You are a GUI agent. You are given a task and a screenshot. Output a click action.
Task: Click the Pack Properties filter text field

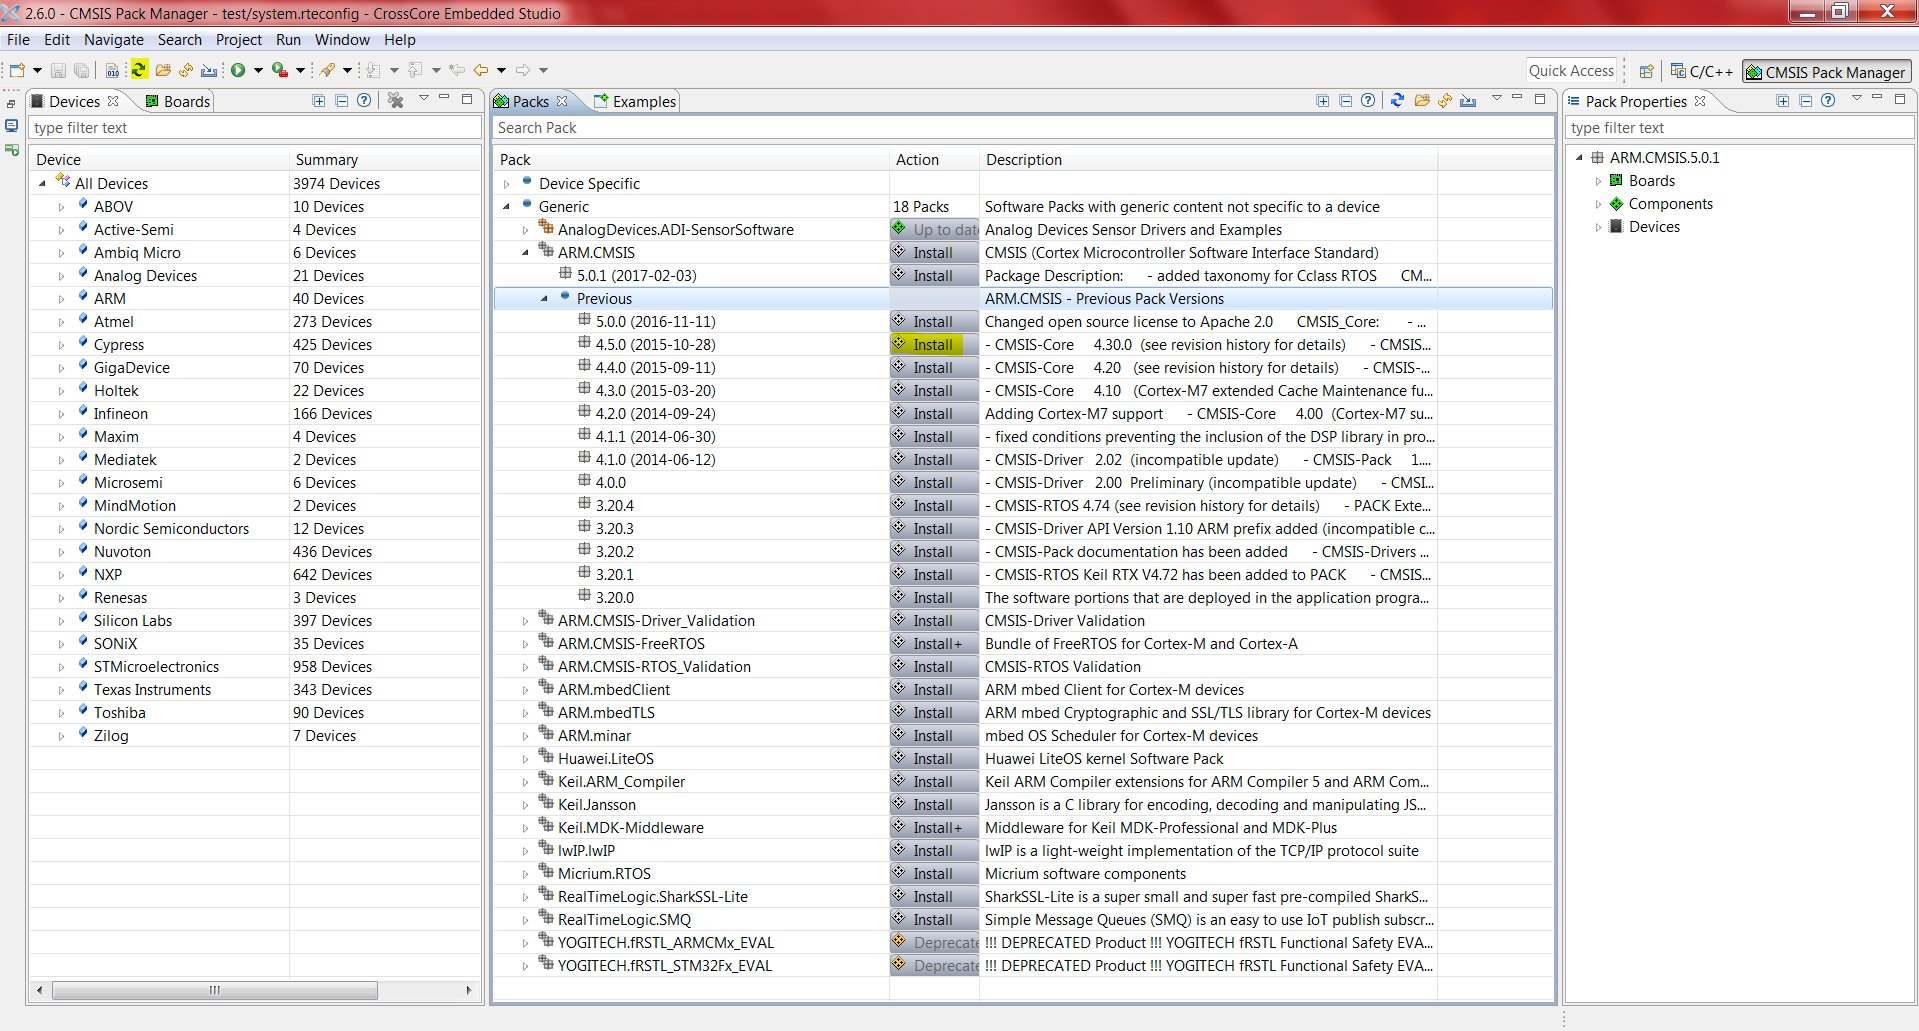[1739, 128]
